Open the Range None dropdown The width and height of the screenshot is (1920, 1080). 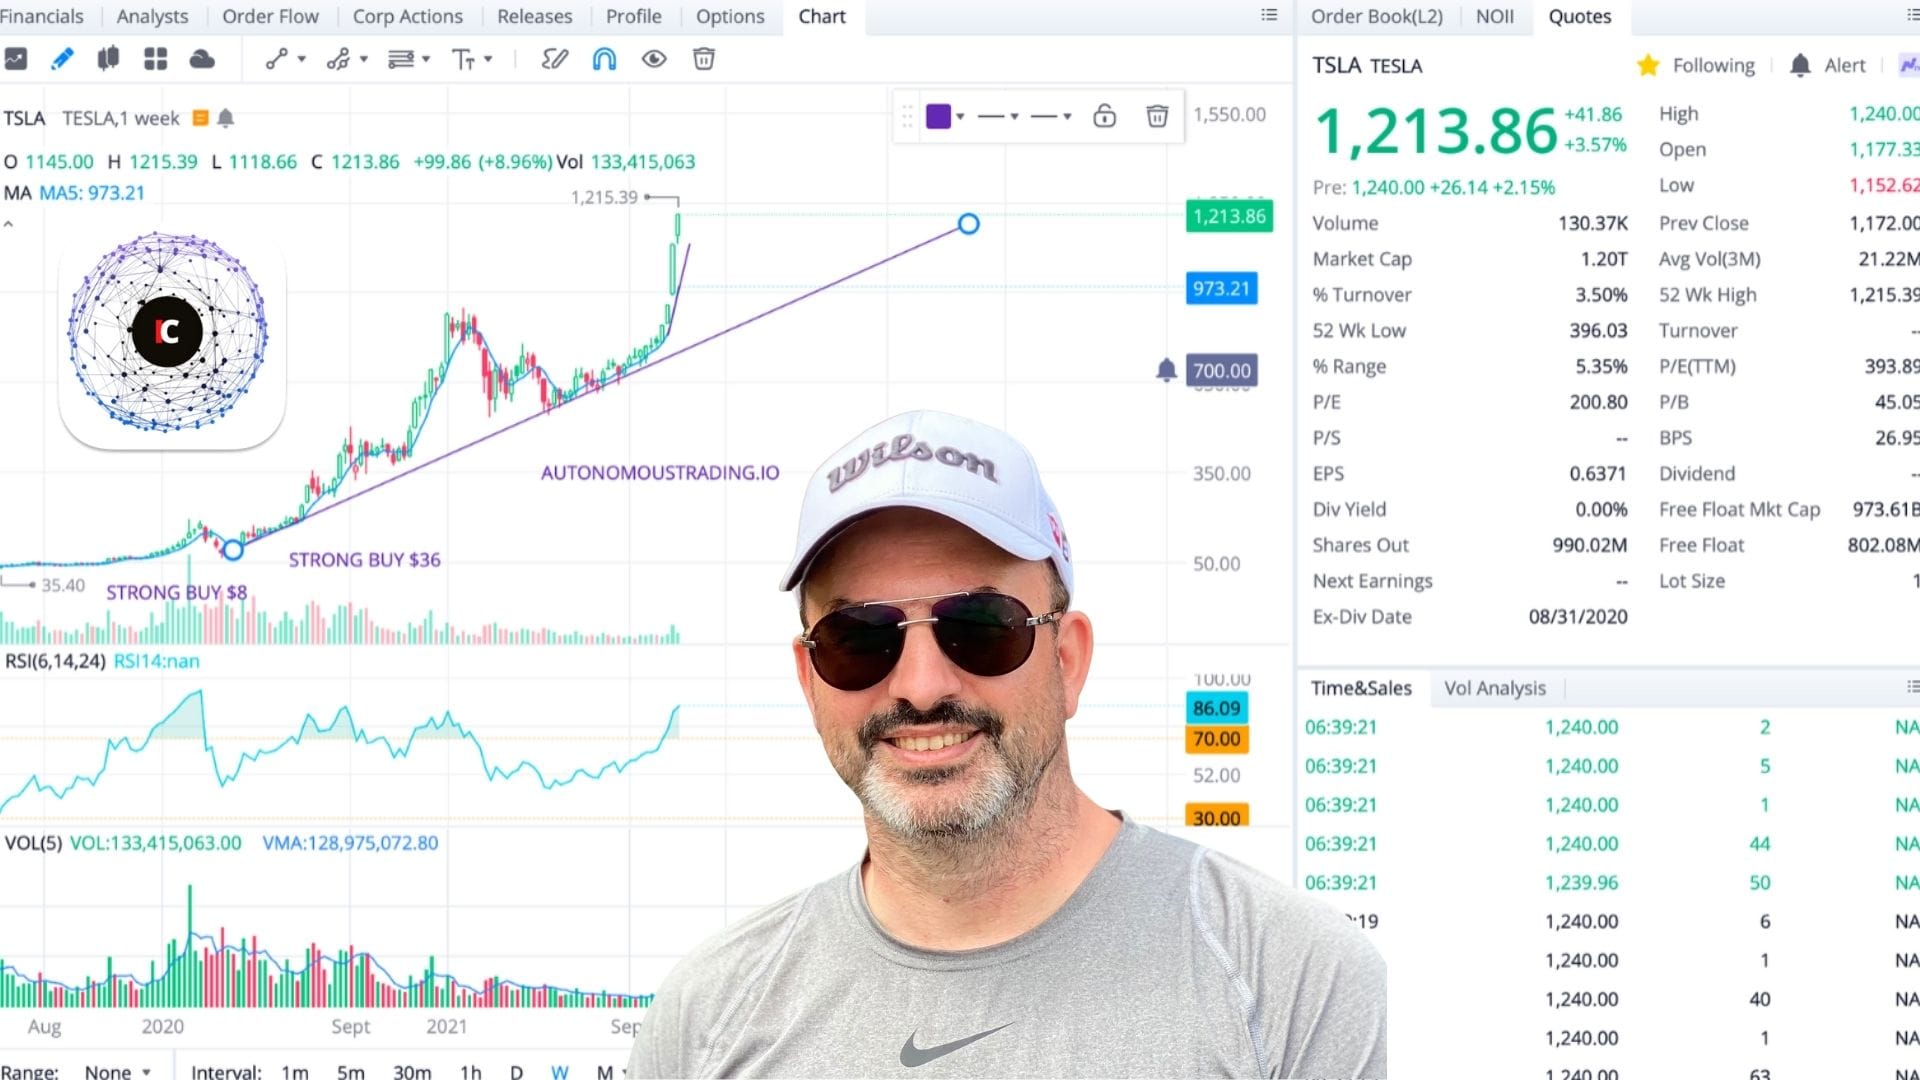[x=117, y=1071]
